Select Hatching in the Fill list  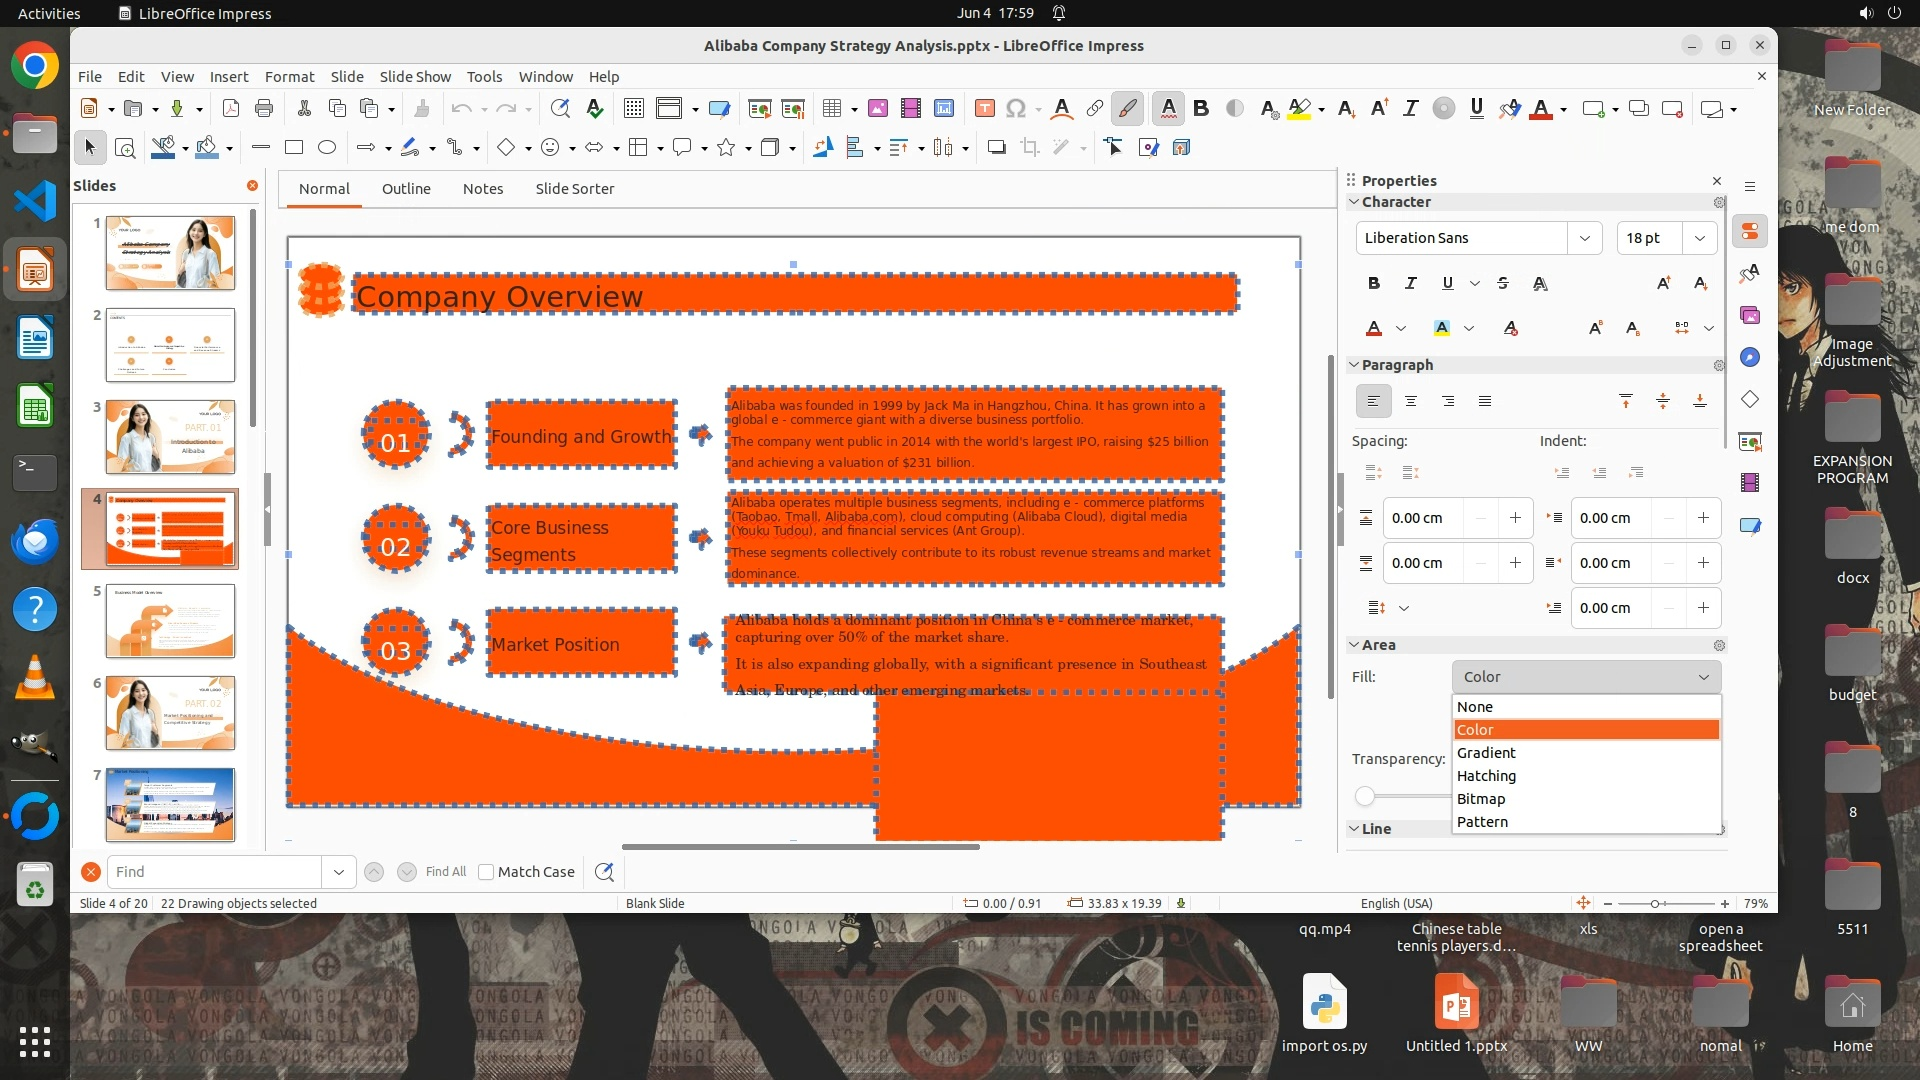coord(1486,776)
